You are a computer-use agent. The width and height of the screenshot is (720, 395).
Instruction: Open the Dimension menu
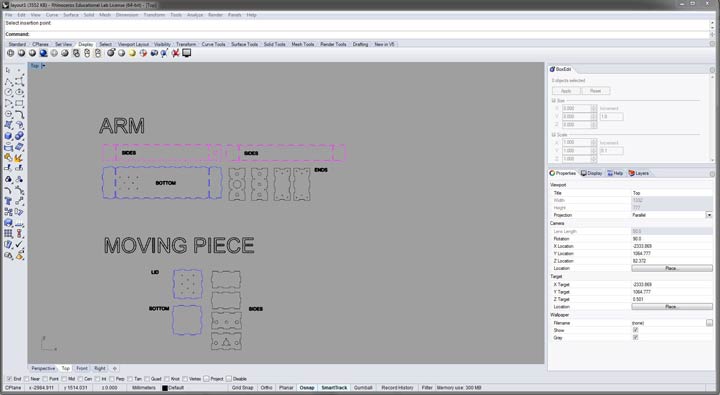tap(127, 15)
